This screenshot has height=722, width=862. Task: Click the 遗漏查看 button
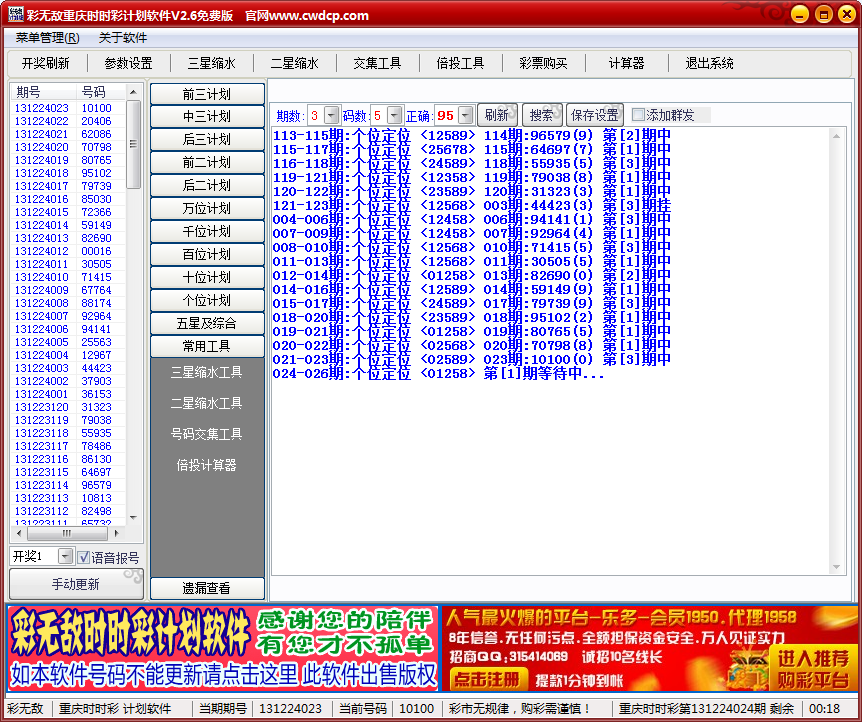(207, 588)
